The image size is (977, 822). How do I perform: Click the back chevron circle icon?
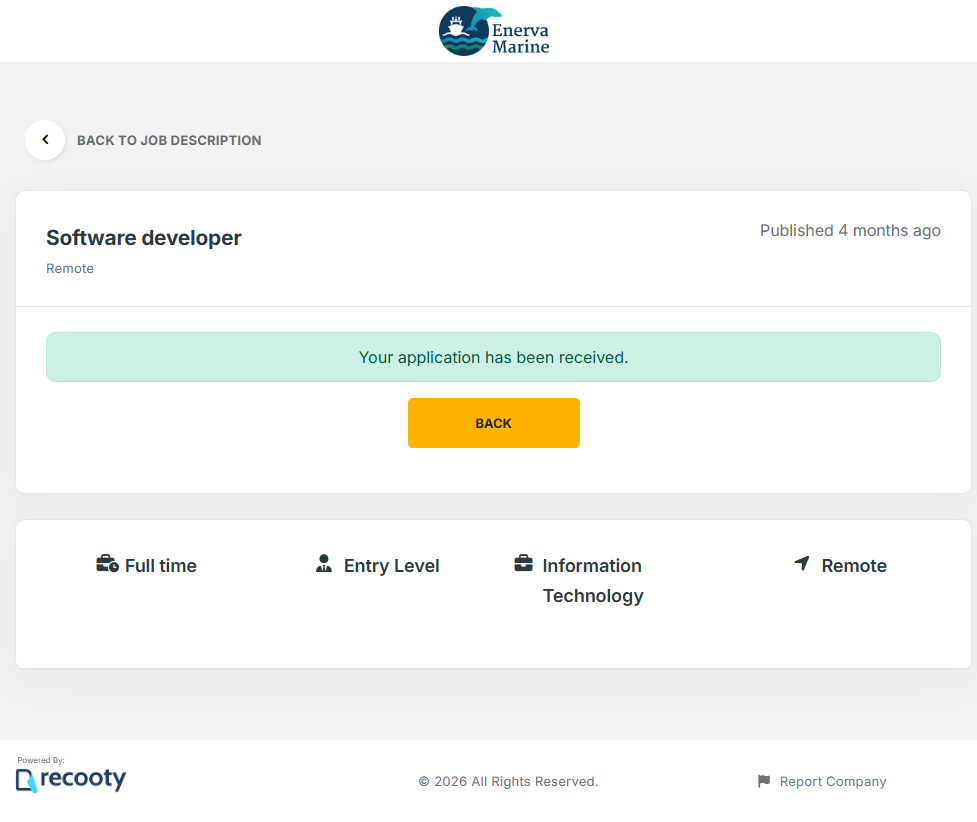pos(45,140)
